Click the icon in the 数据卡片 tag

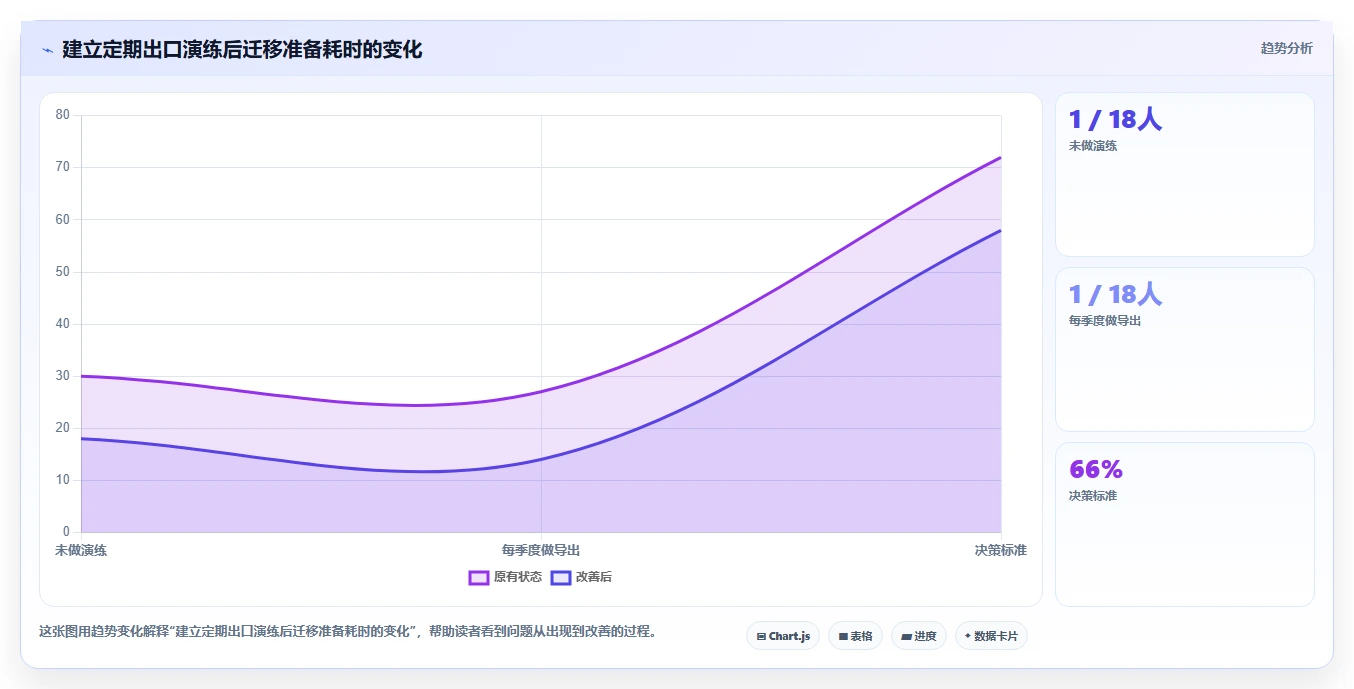(x=968, y=636)
